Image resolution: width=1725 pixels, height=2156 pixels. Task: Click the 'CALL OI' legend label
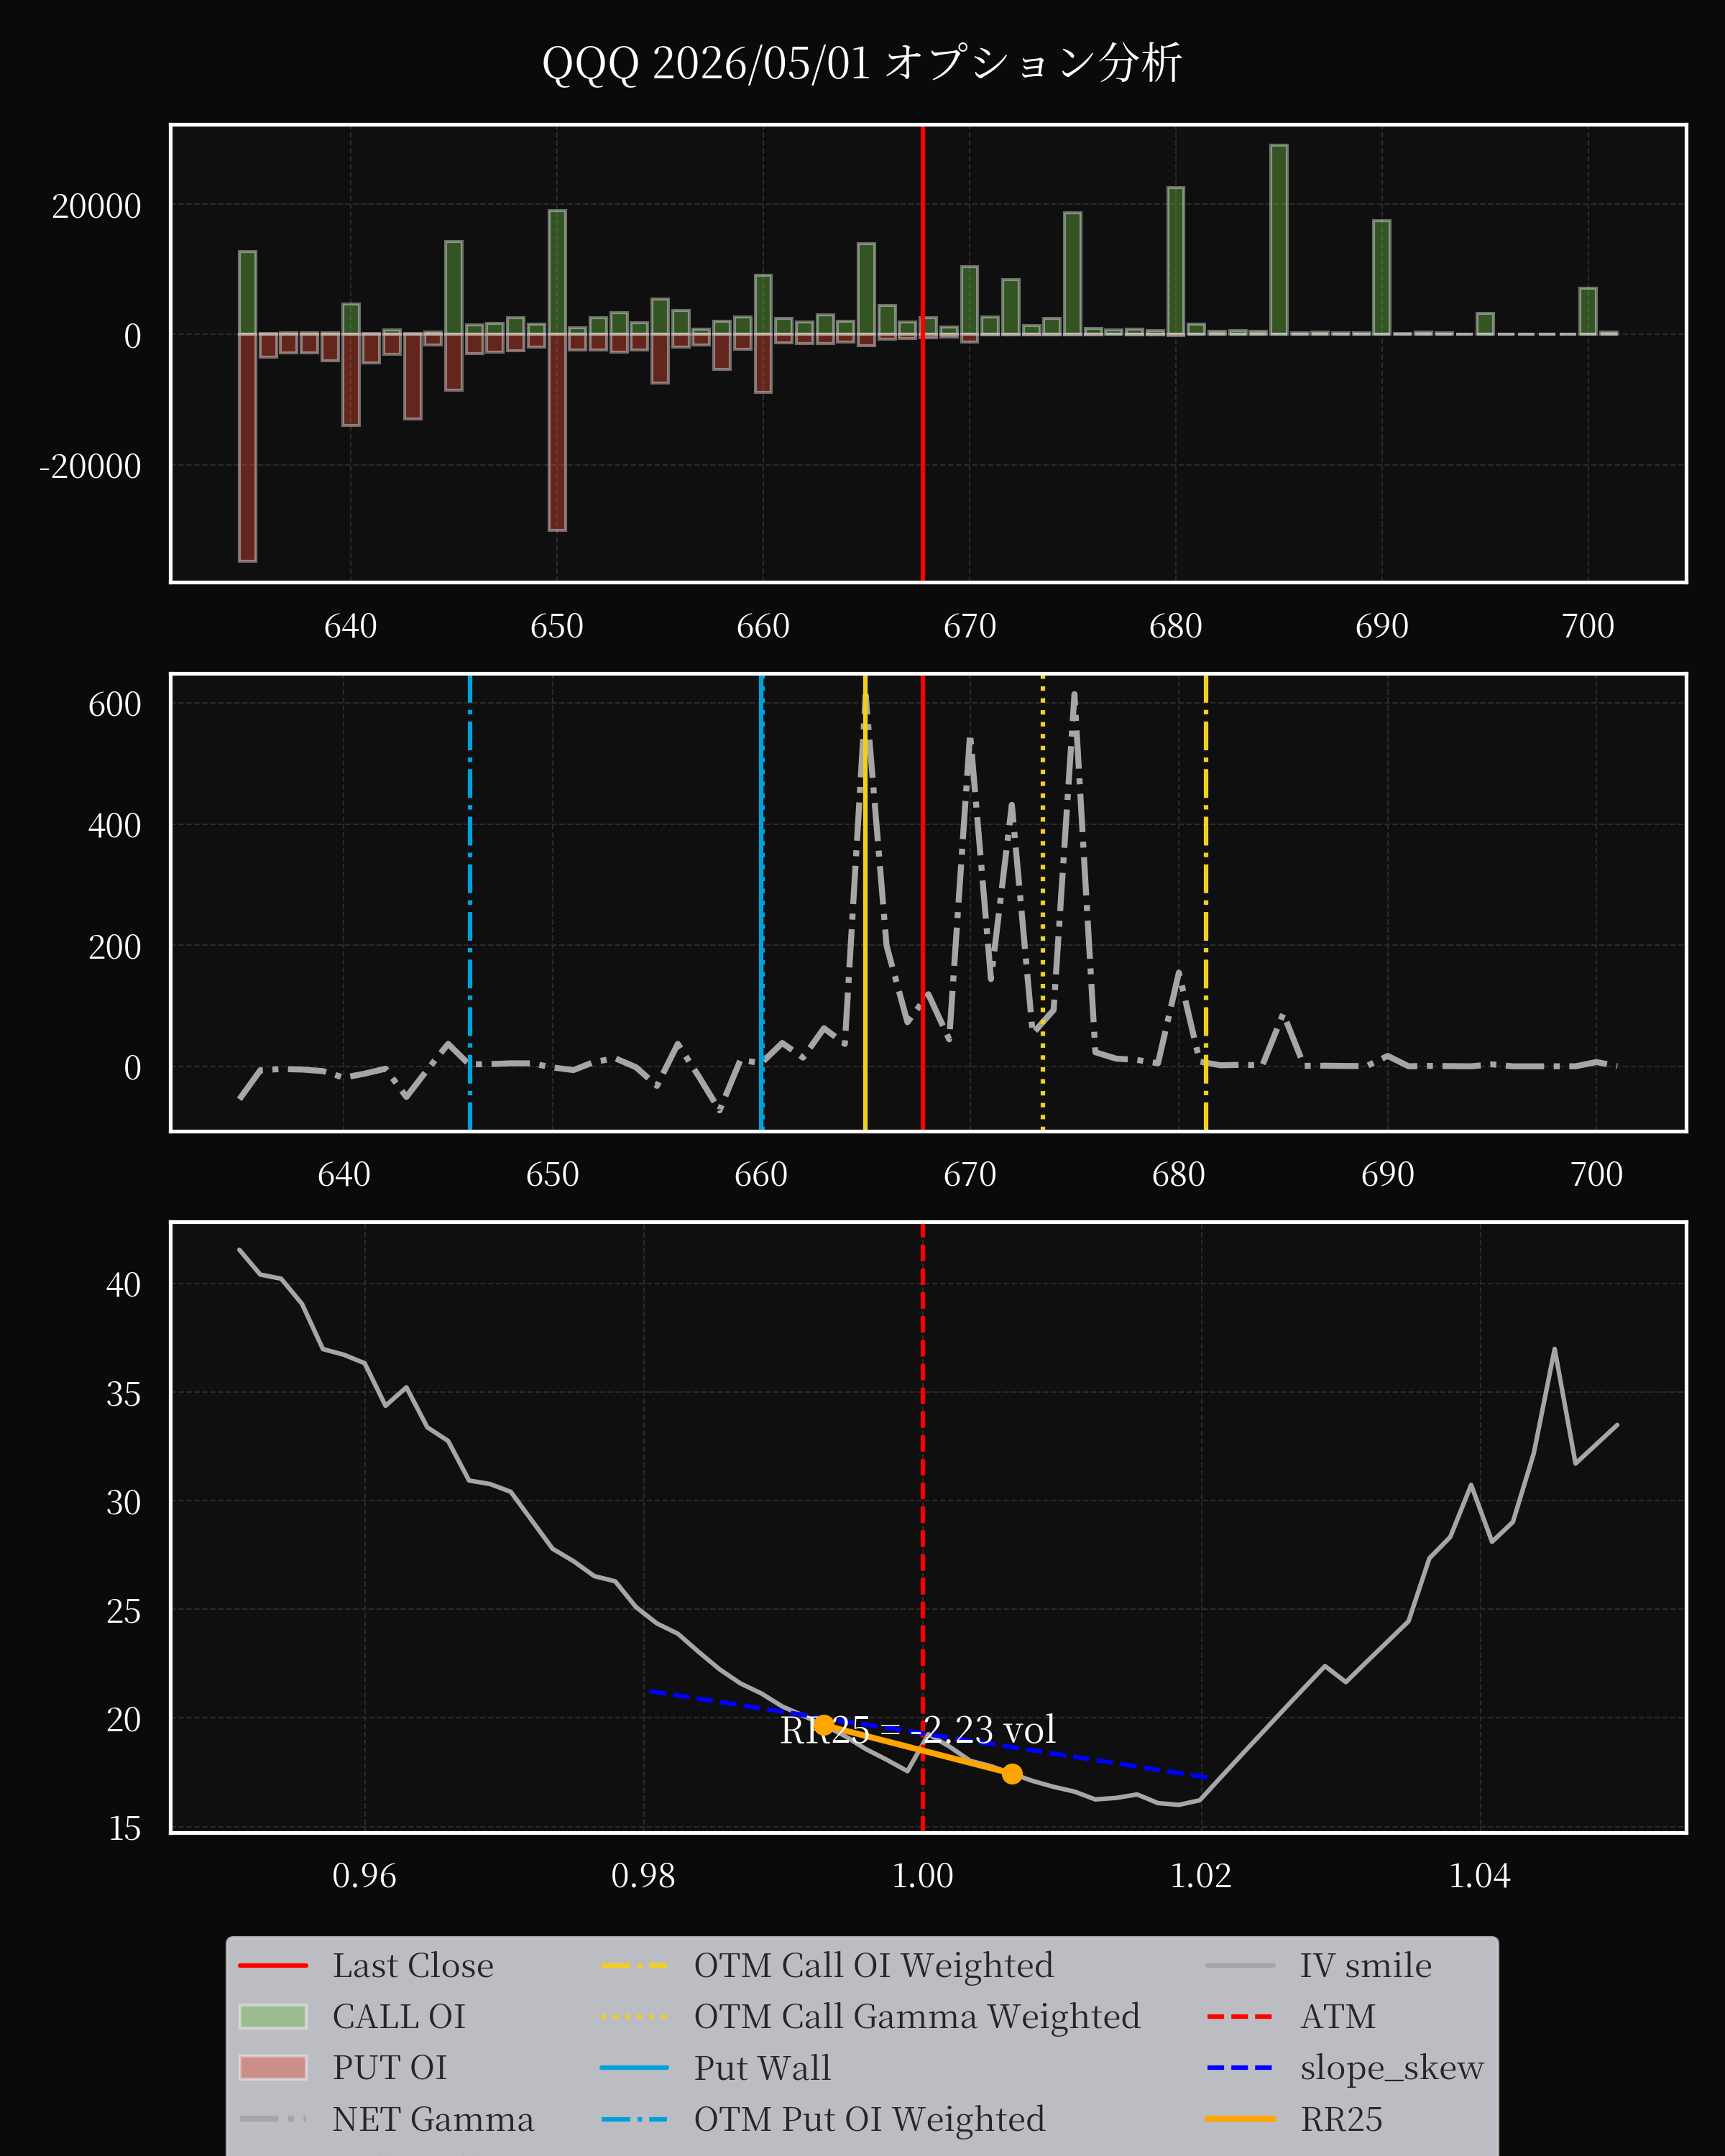click(399, 2017)
